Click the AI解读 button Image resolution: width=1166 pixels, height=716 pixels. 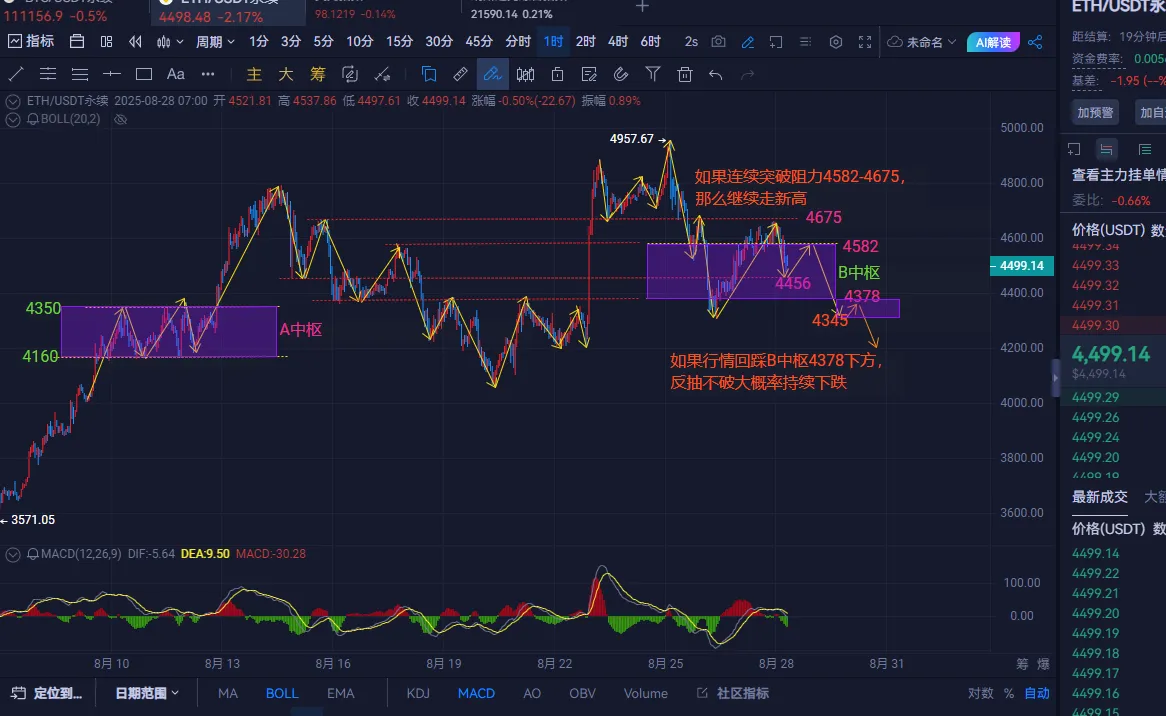(993, 42)
